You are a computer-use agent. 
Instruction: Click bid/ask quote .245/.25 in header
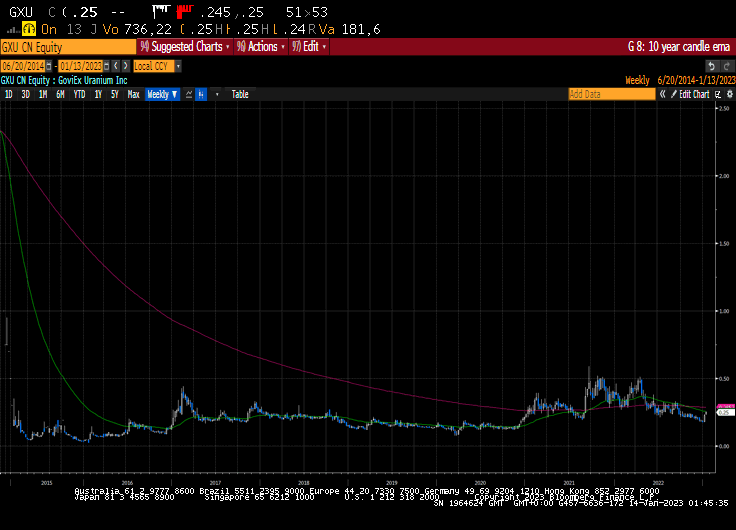tap(231, 12)
